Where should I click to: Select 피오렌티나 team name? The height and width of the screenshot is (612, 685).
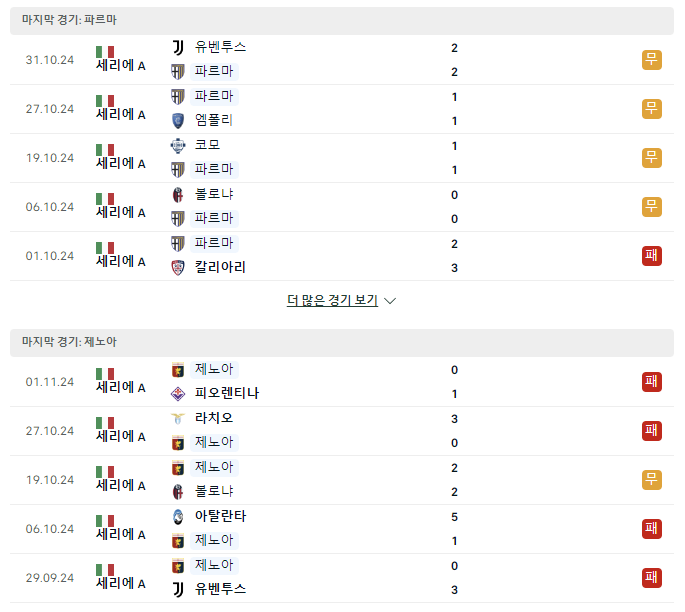[227, 393]
